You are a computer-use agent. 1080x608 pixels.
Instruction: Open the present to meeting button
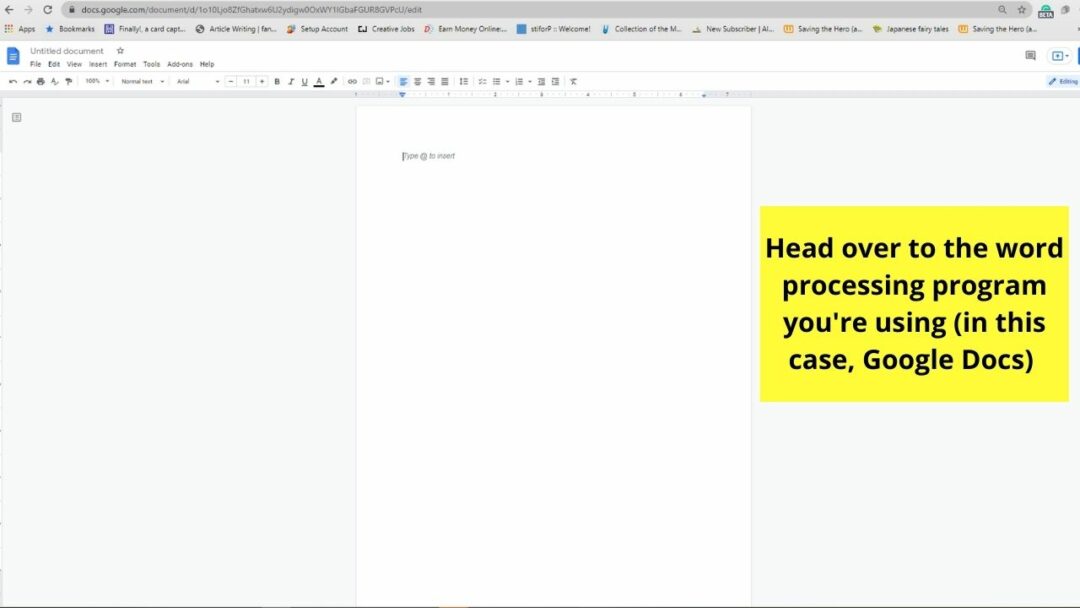click(1059, 56)
